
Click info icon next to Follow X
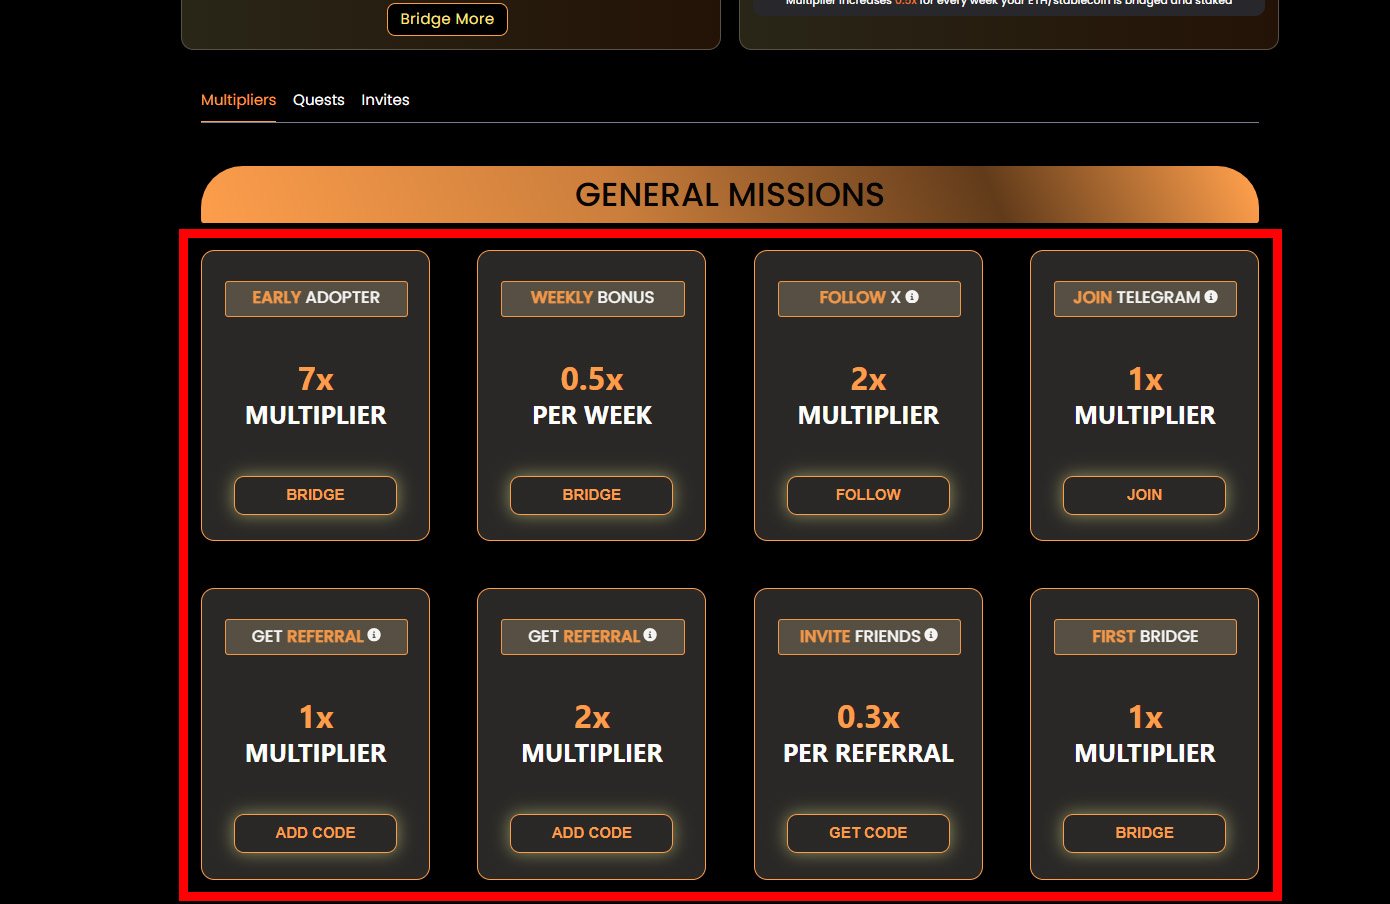pos(912,297)
